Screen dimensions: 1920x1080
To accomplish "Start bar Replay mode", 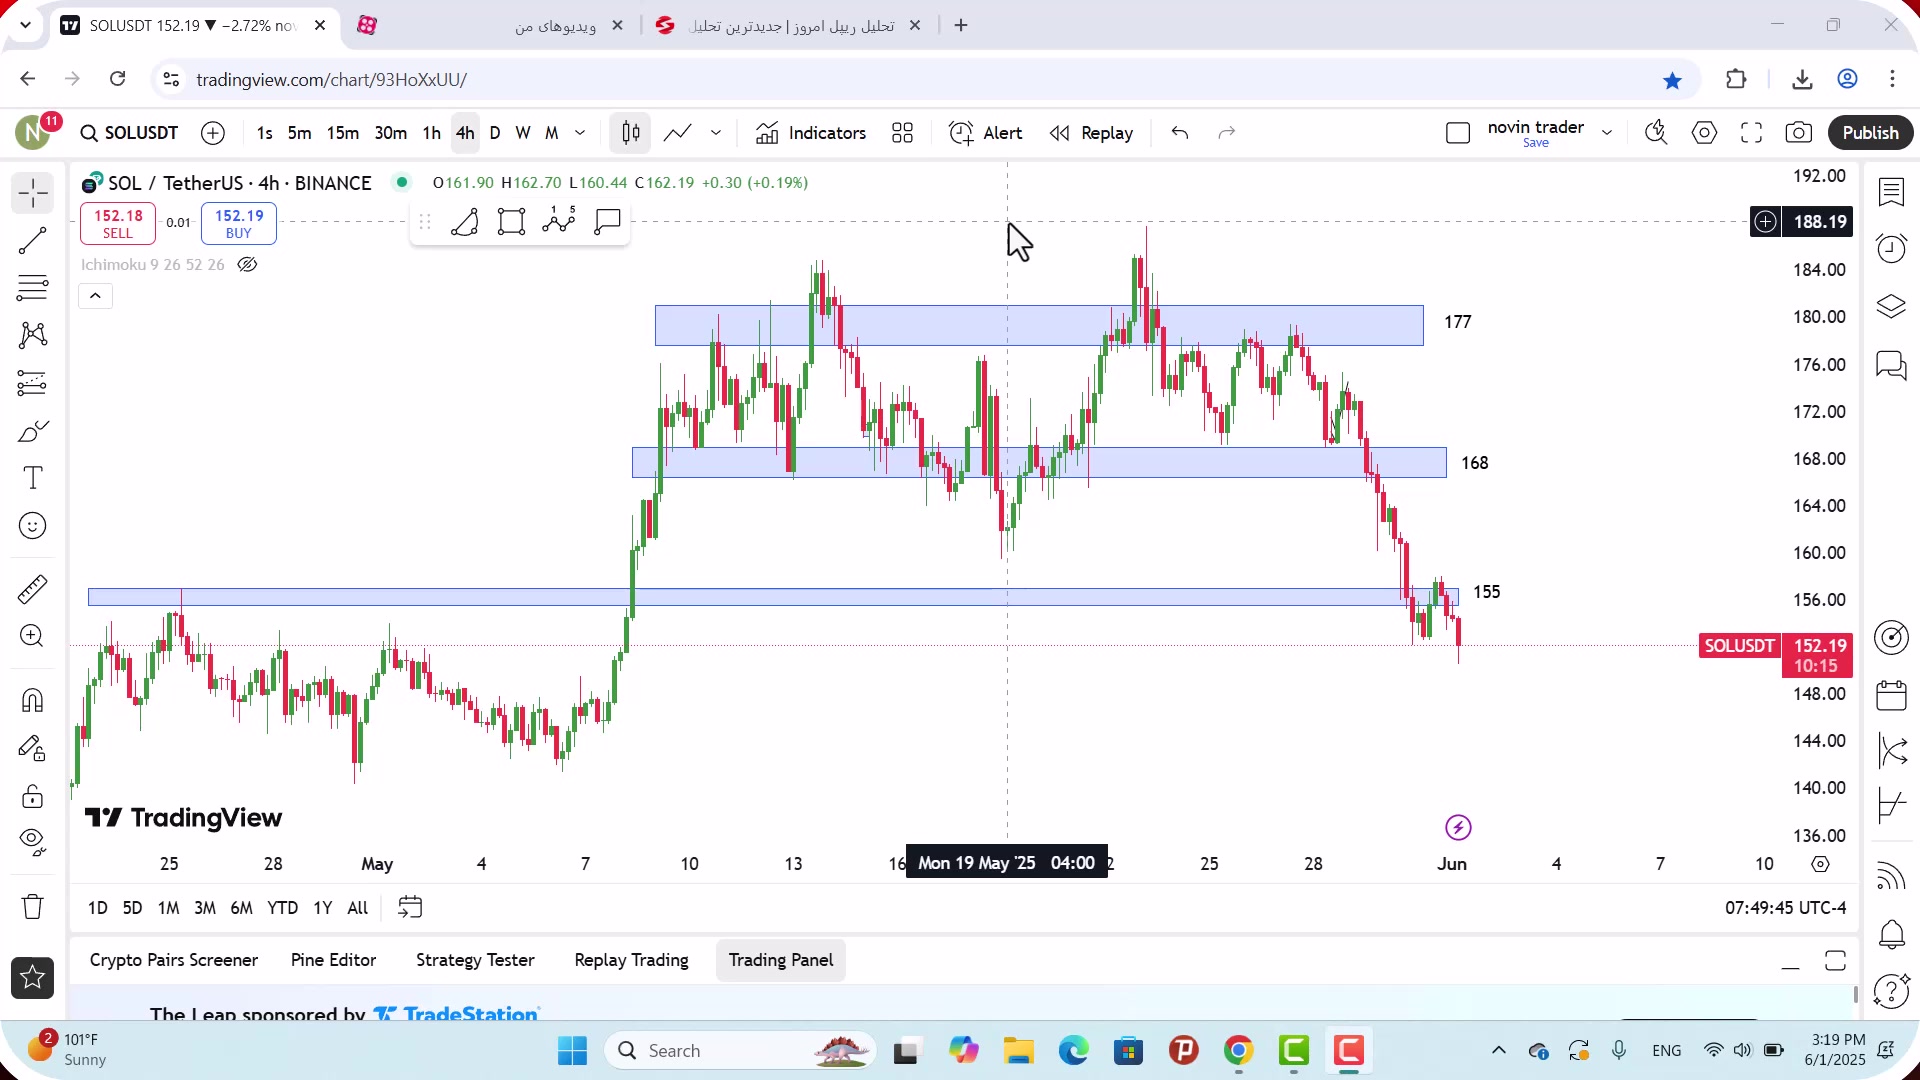I will 1091,133.
